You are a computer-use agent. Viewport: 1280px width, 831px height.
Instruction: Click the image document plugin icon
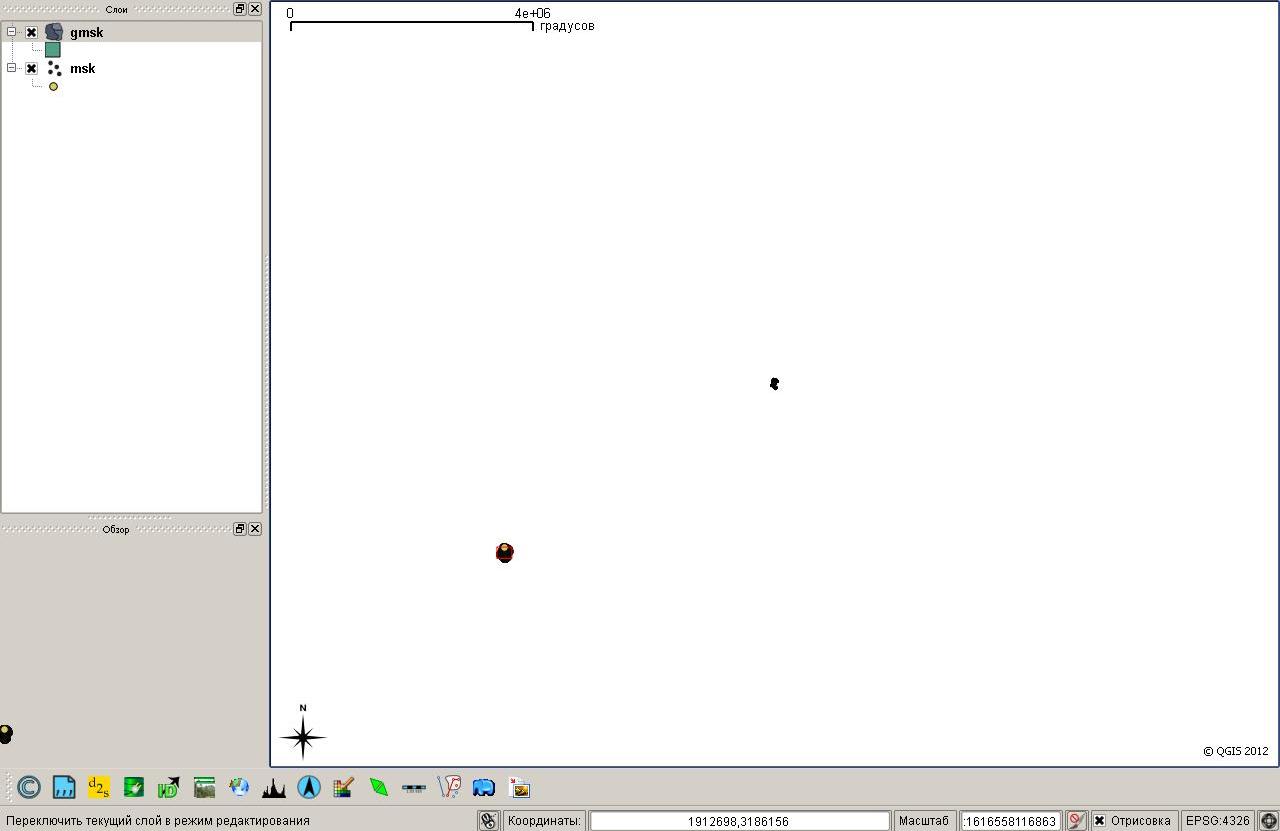[519, 788]
